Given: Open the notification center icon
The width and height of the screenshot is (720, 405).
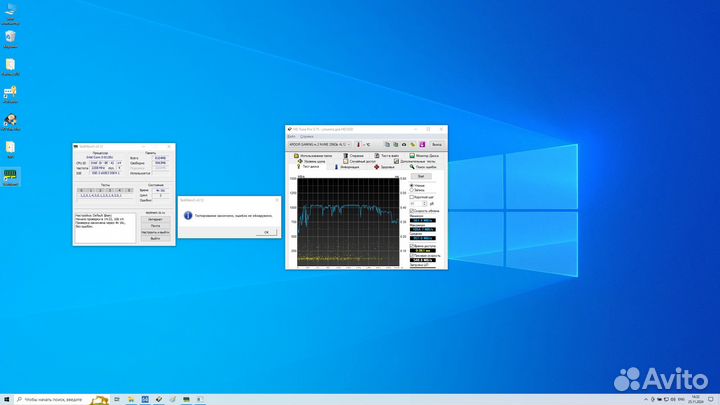Looking at the screenshot, I should (x=711, y=399).
